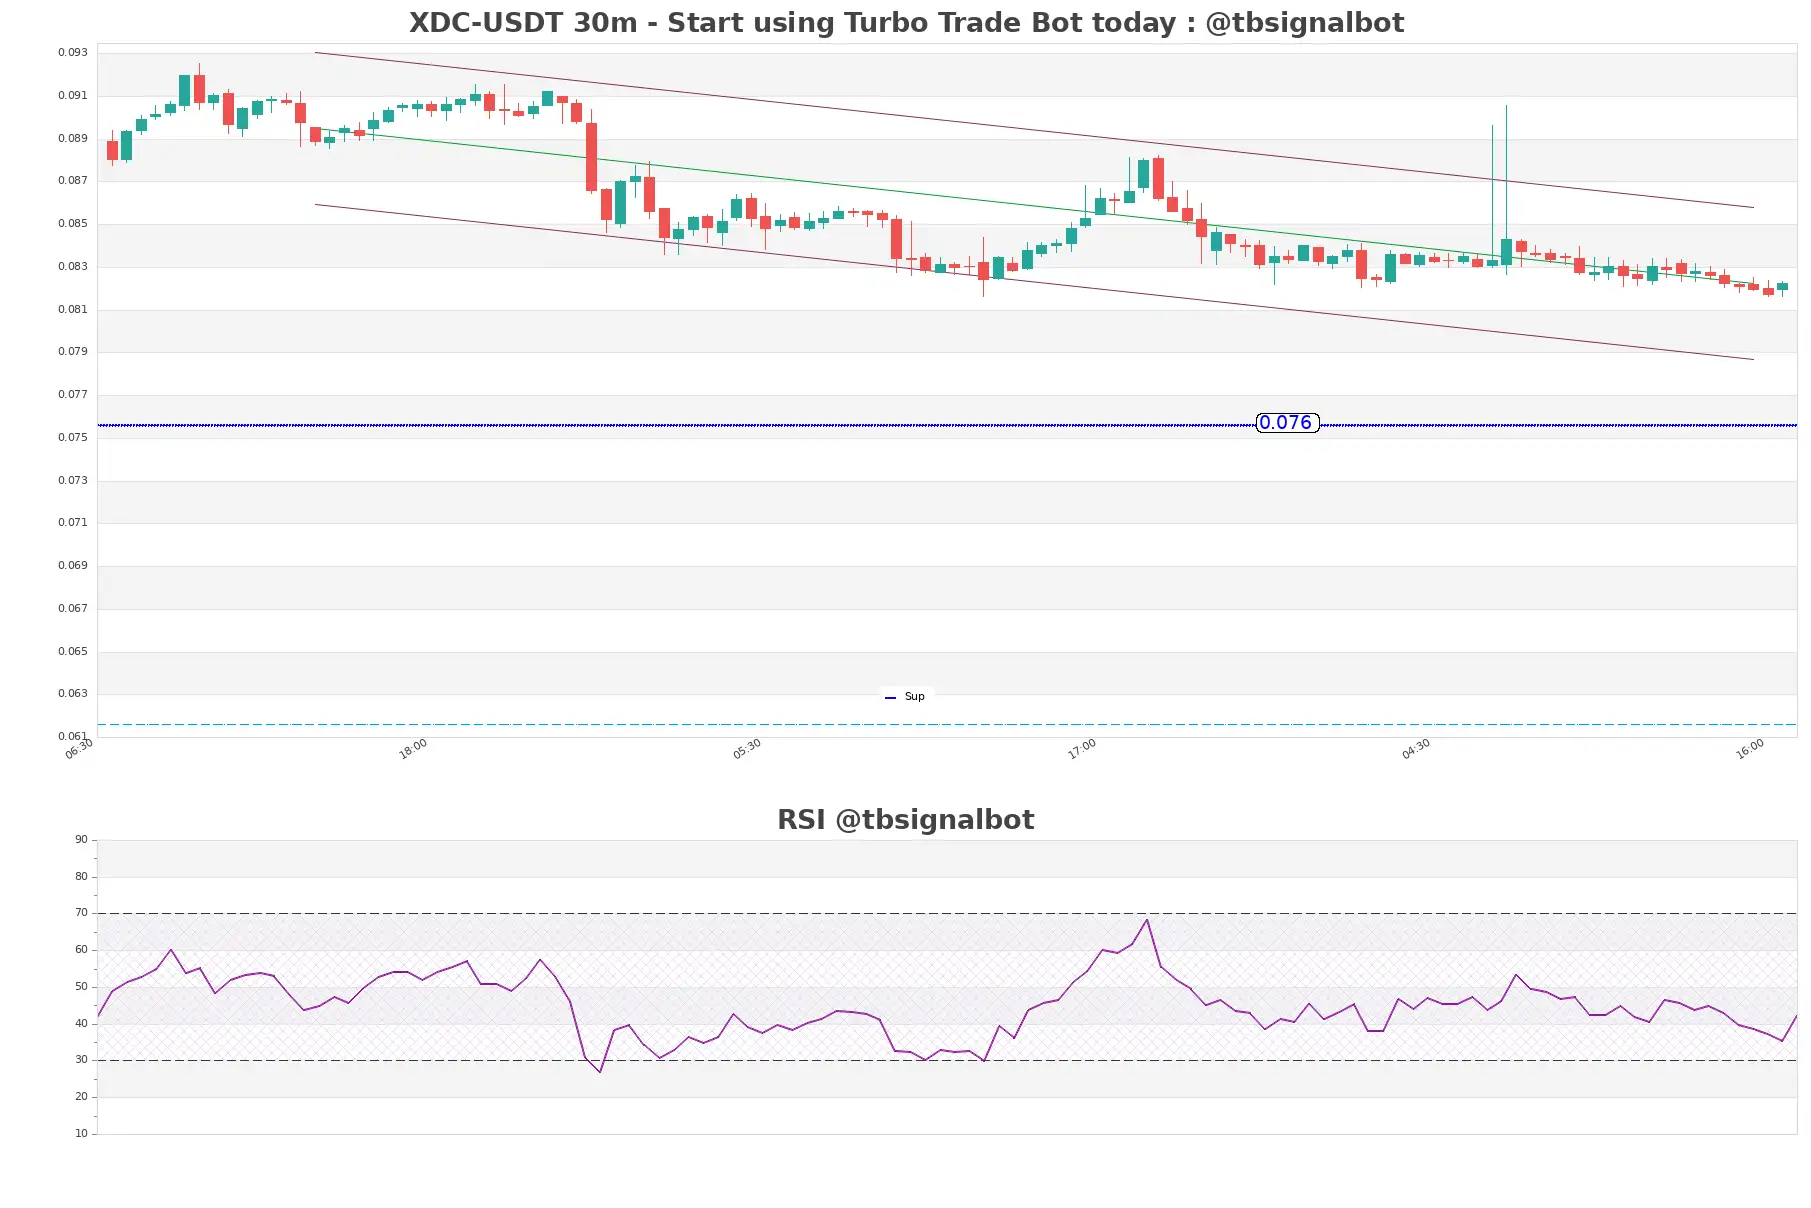Screen dimensions: 1811x1208
Task: Click the RSI 90 axis label
Action: (x=81, y=840)
